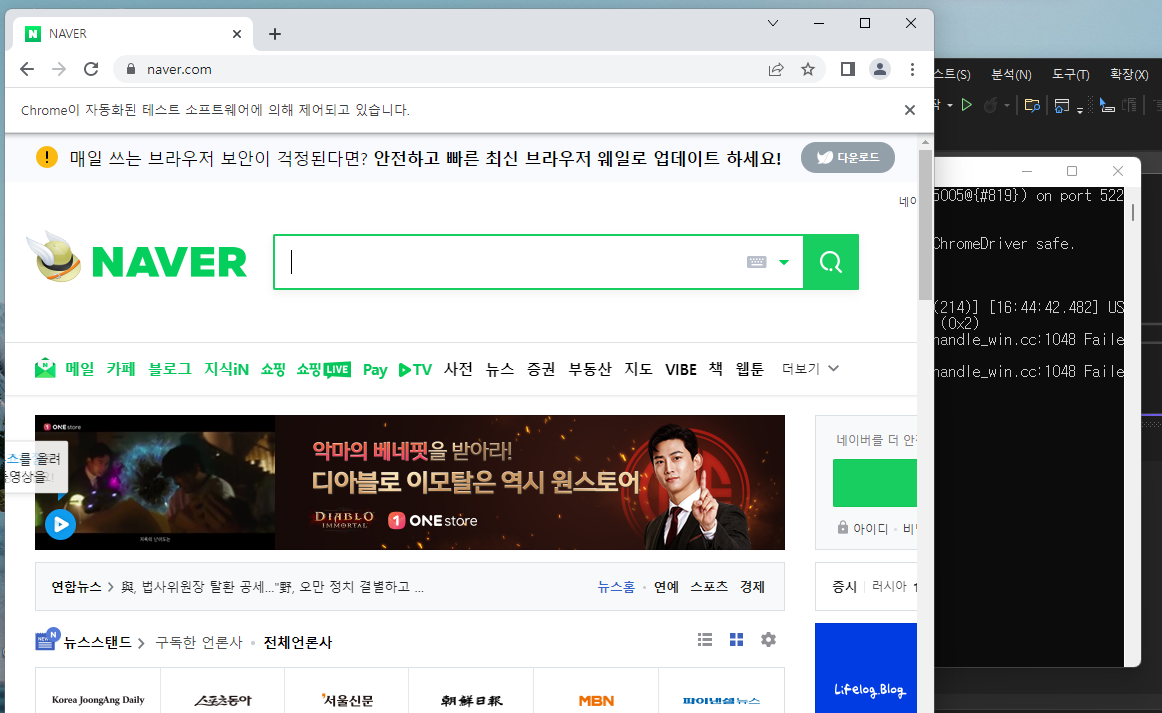The image size is (1162, 713).
Task: Click the share this page icon
Action: [776, 69]
